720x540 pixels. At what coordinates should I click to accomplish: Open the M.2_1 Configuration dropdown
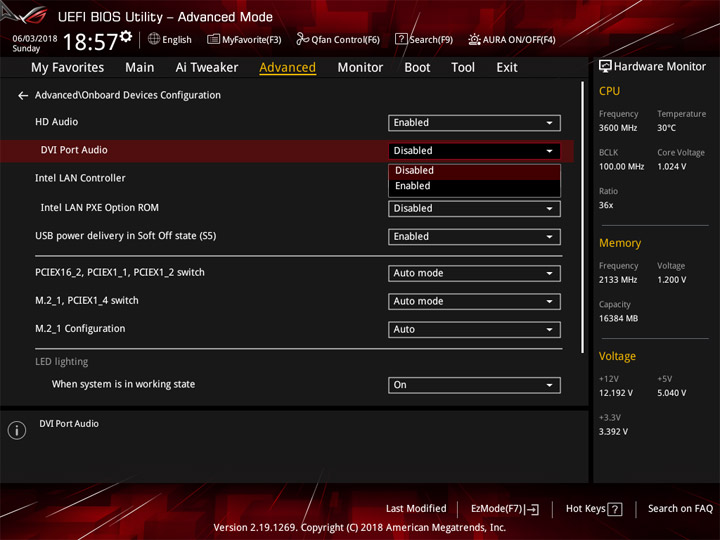pos(474,330)
